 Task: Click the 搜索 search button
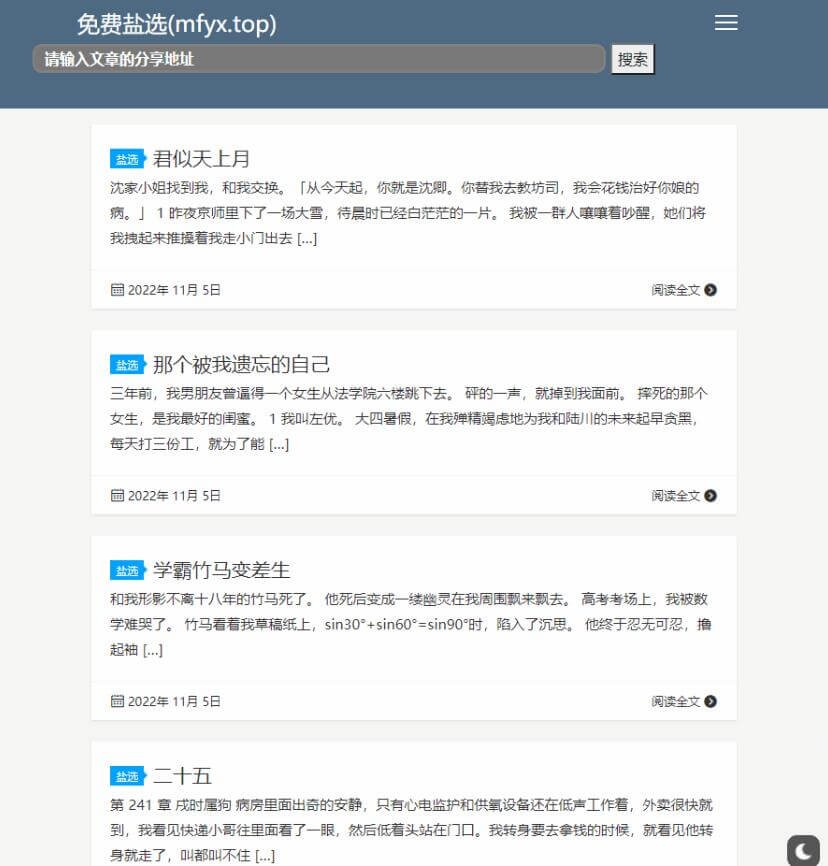pos(632,59)
